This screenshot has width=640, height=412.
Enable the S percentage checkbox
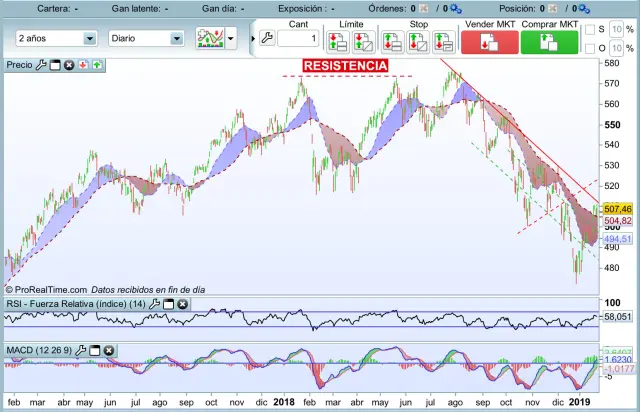click(589, 30)
